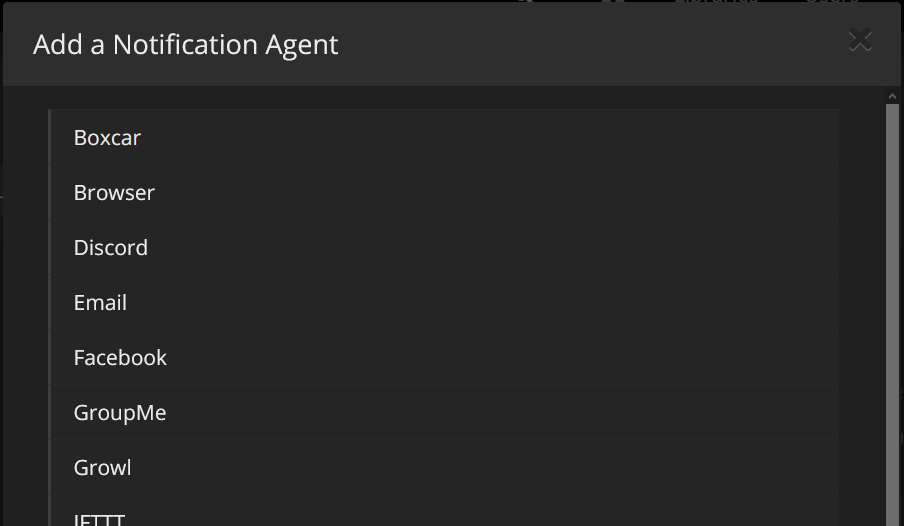The width and height of the screenshot is (904, 526).
Task: Pick Discord as the notification agent
Action: 444,247
